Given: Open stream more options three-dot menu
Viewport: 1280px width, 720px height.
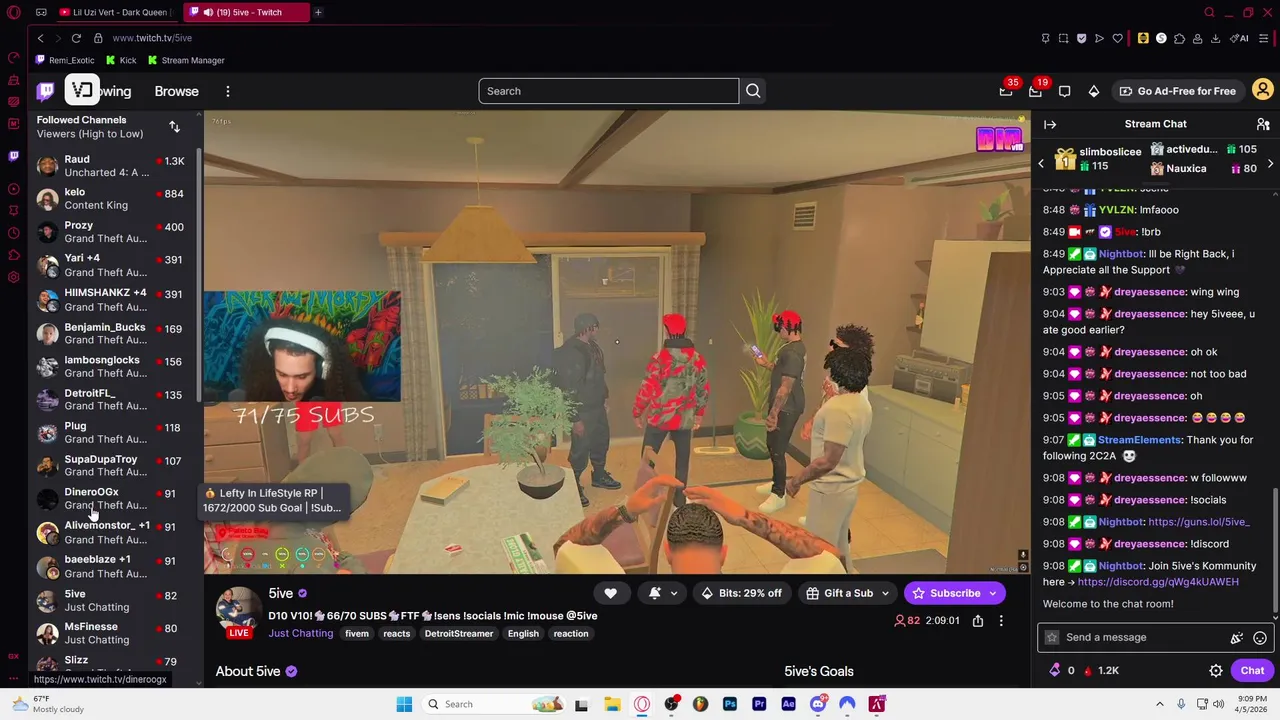Looking at the screenshot, I should coord(1001,620).
